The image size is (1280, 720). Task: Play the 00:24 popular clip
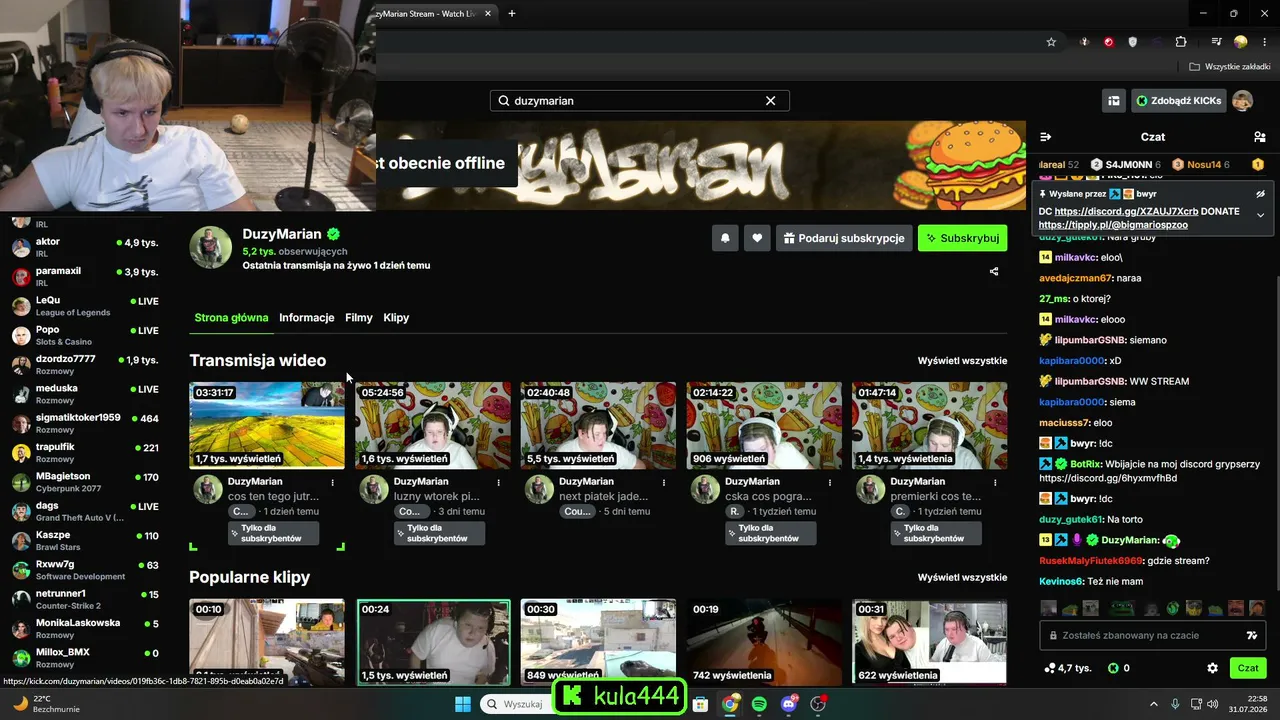pyautogui.click(x=433, y=642)
